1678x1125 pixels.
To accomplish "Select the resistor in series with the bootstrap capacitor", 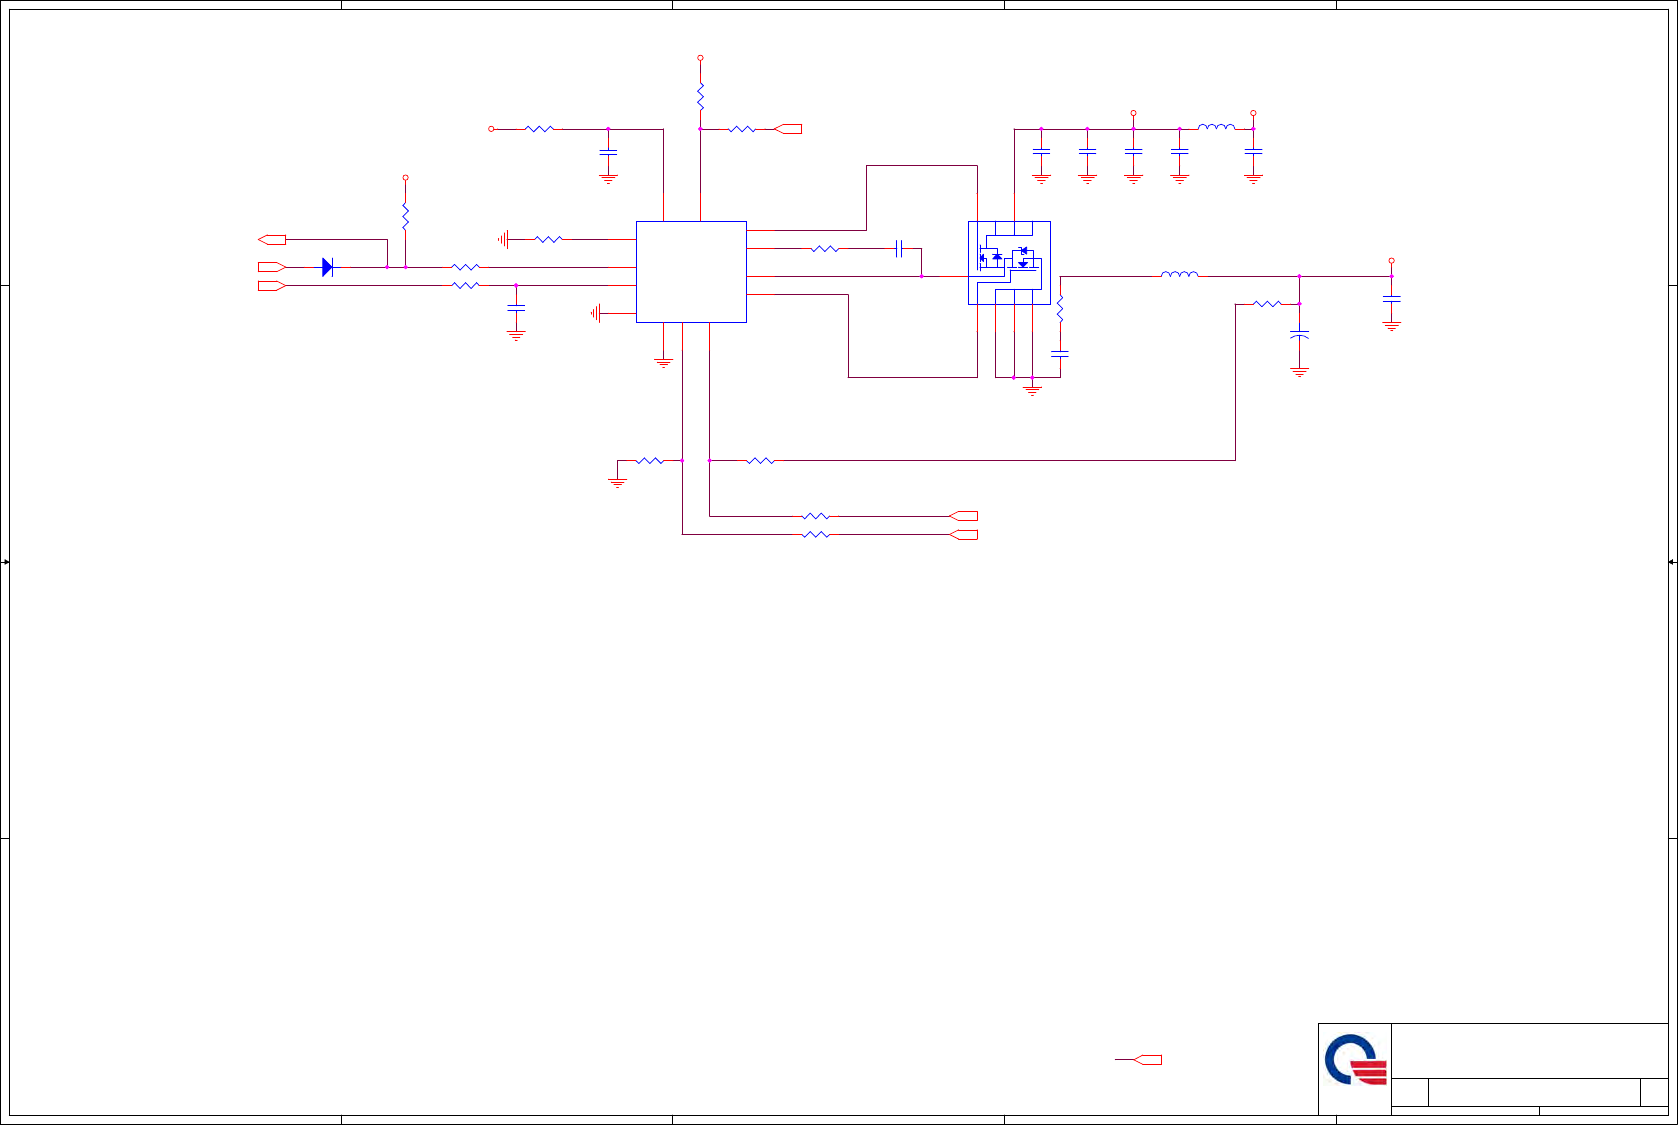I will coord(825,248).
